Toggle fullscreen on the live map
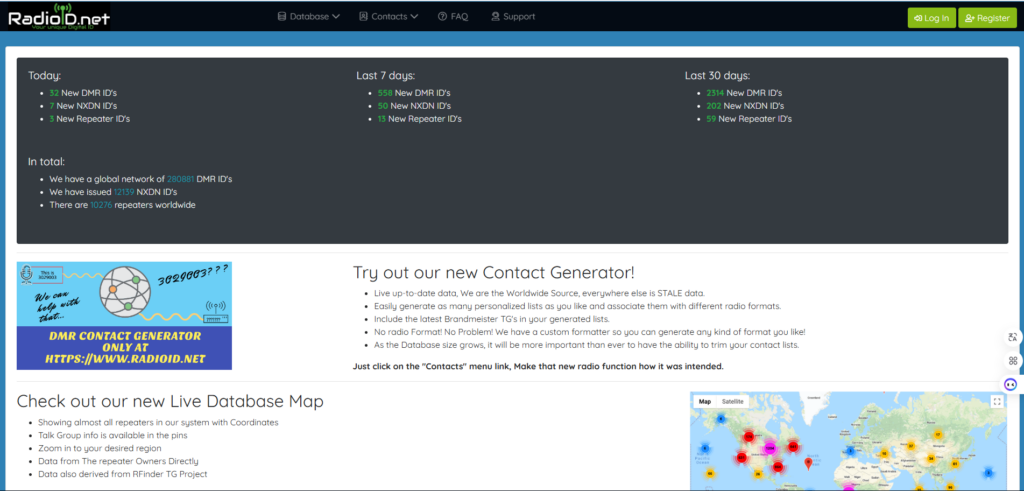1024x491 pixels. coord(997,402)
